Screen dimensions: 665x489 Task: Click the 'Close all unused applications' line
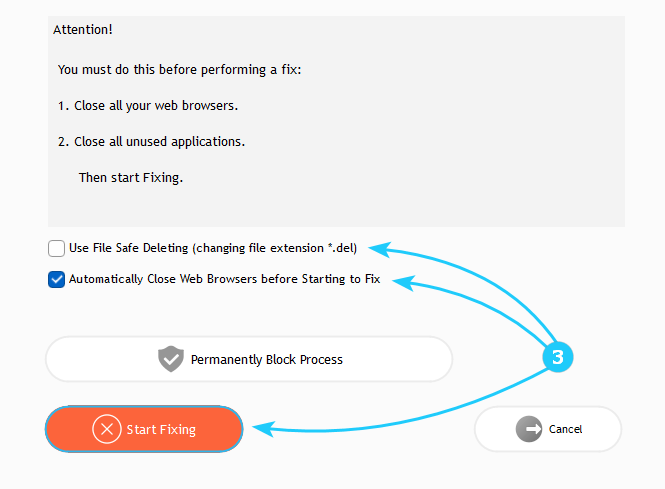[159, 141]
